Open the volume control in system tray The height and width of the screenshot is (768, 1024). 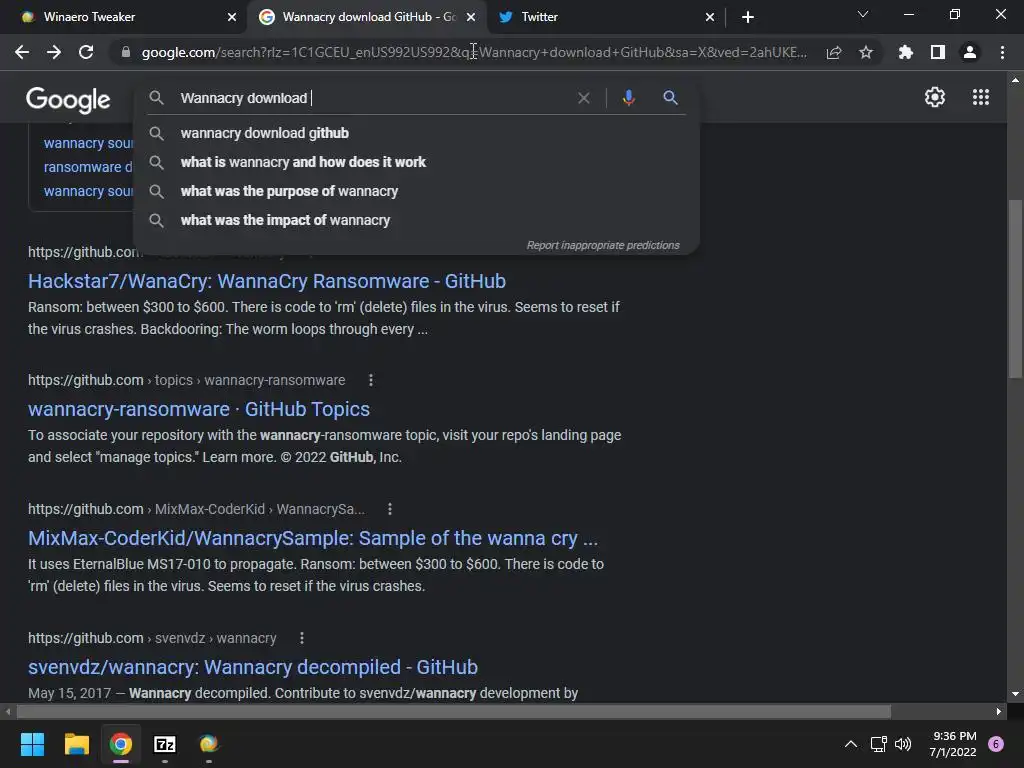pyautogui.click(x=903, y=744)
